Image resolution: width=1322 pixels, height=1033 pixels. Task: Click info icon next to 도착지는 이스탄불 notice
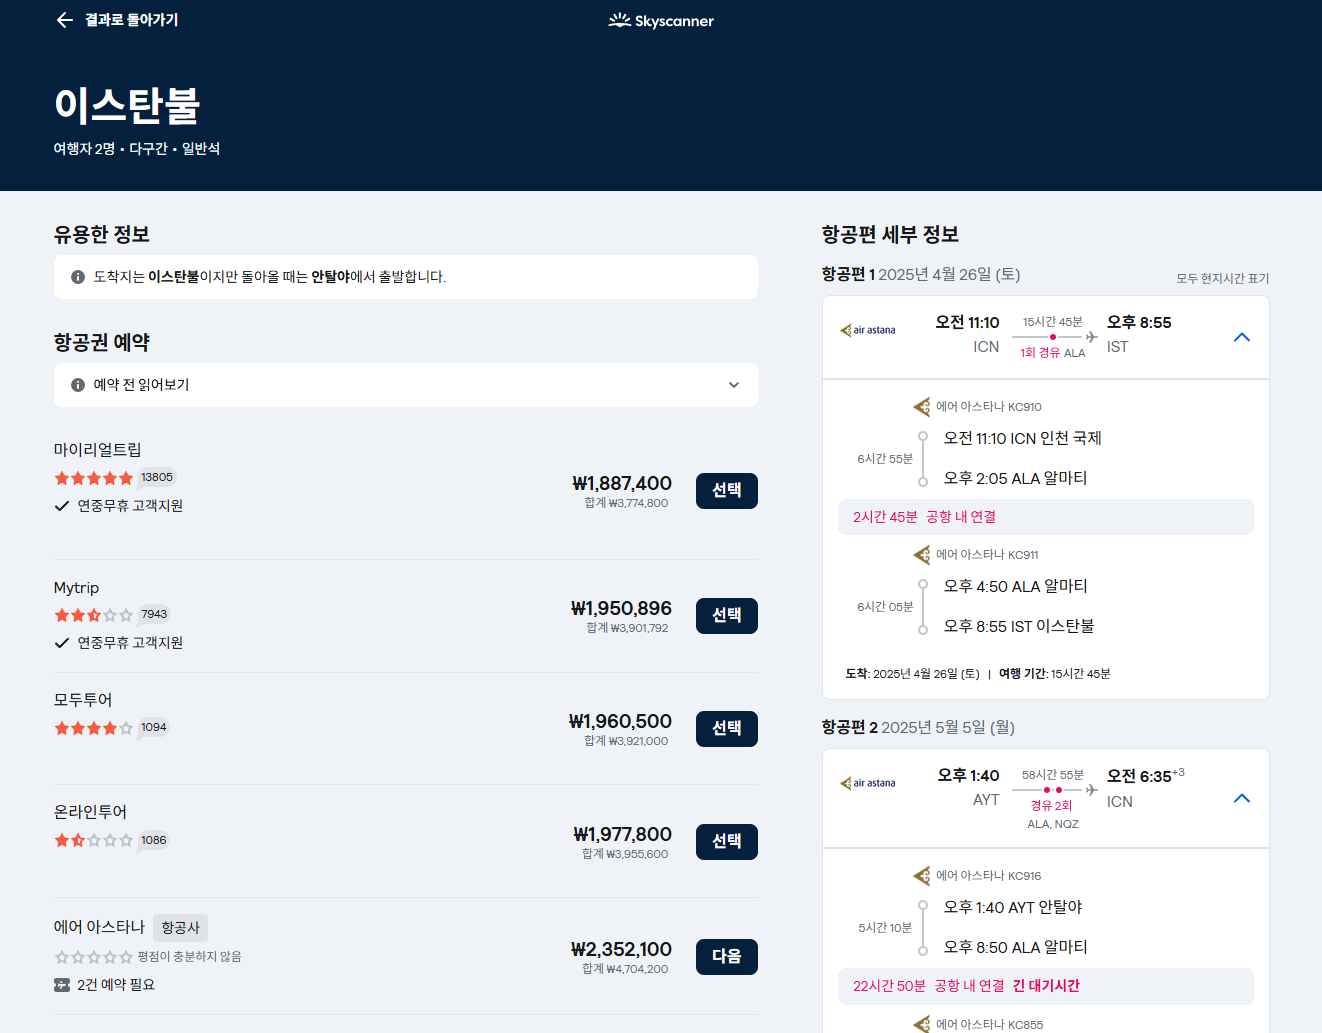click(x=78, y=277)
